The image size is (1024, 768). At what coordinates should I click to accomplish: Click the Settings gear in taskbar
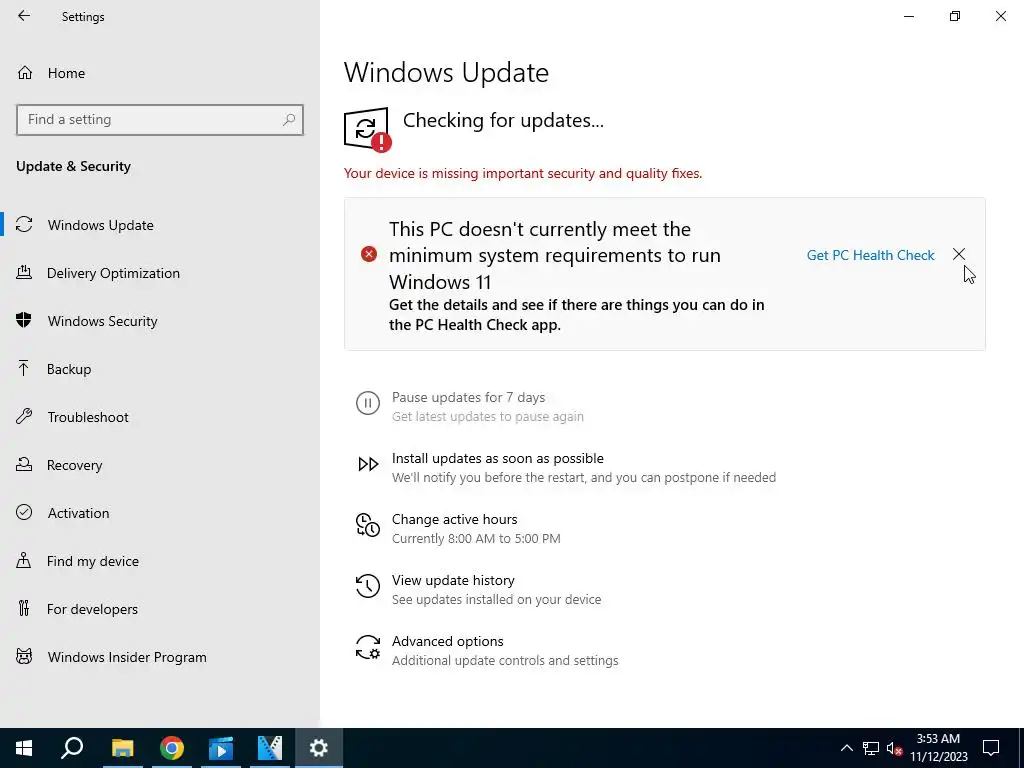point(319,748)
